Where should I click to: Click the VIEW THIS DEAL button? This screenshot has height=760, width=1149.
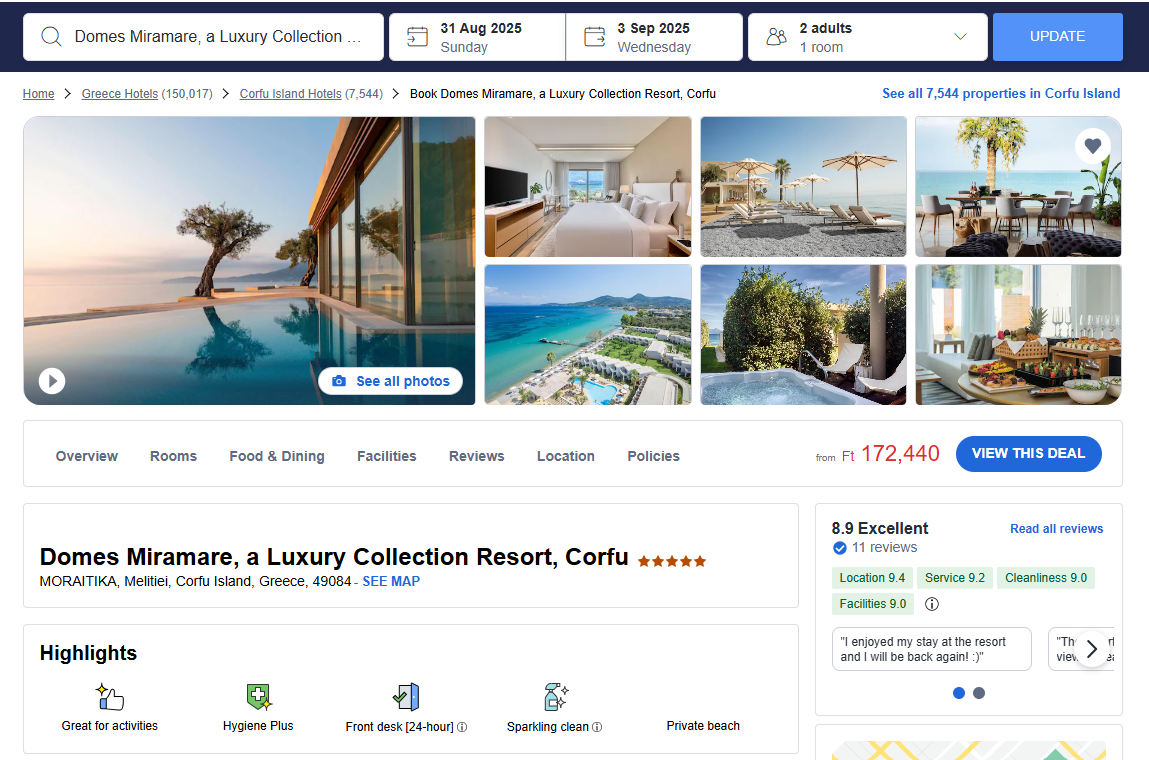(1028, 454)
